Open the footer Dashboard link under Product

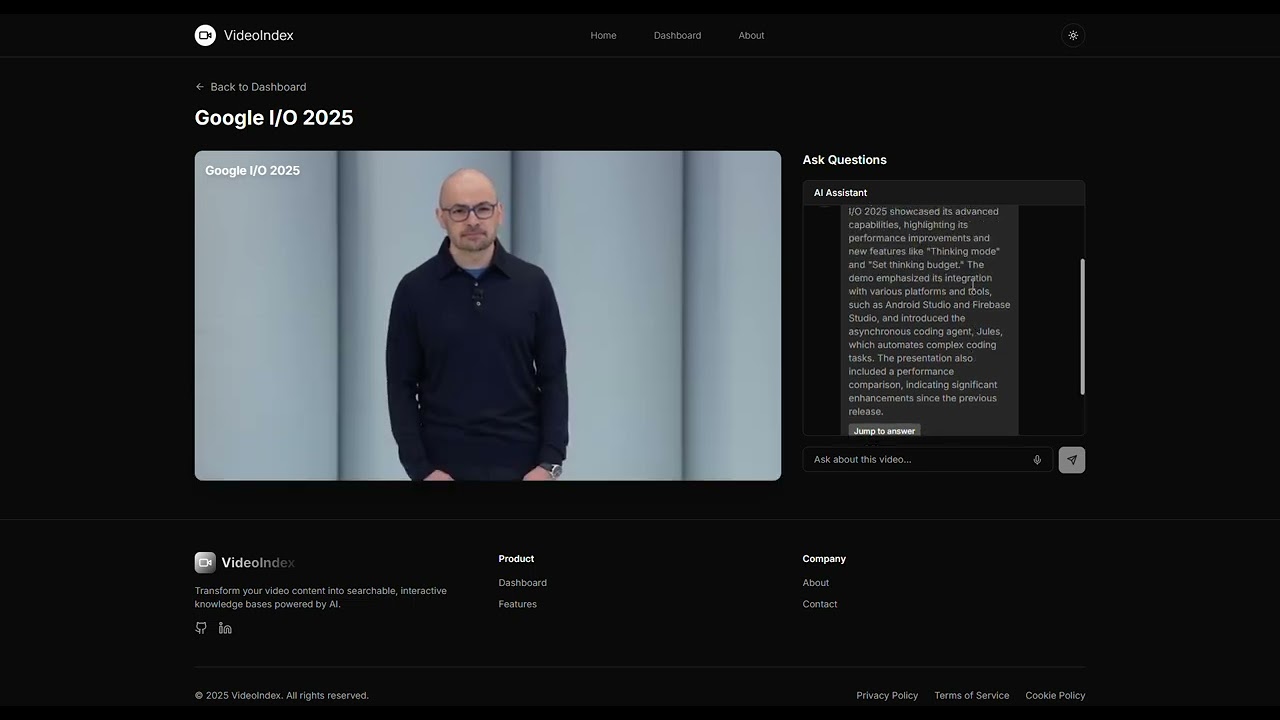point(523,583)
